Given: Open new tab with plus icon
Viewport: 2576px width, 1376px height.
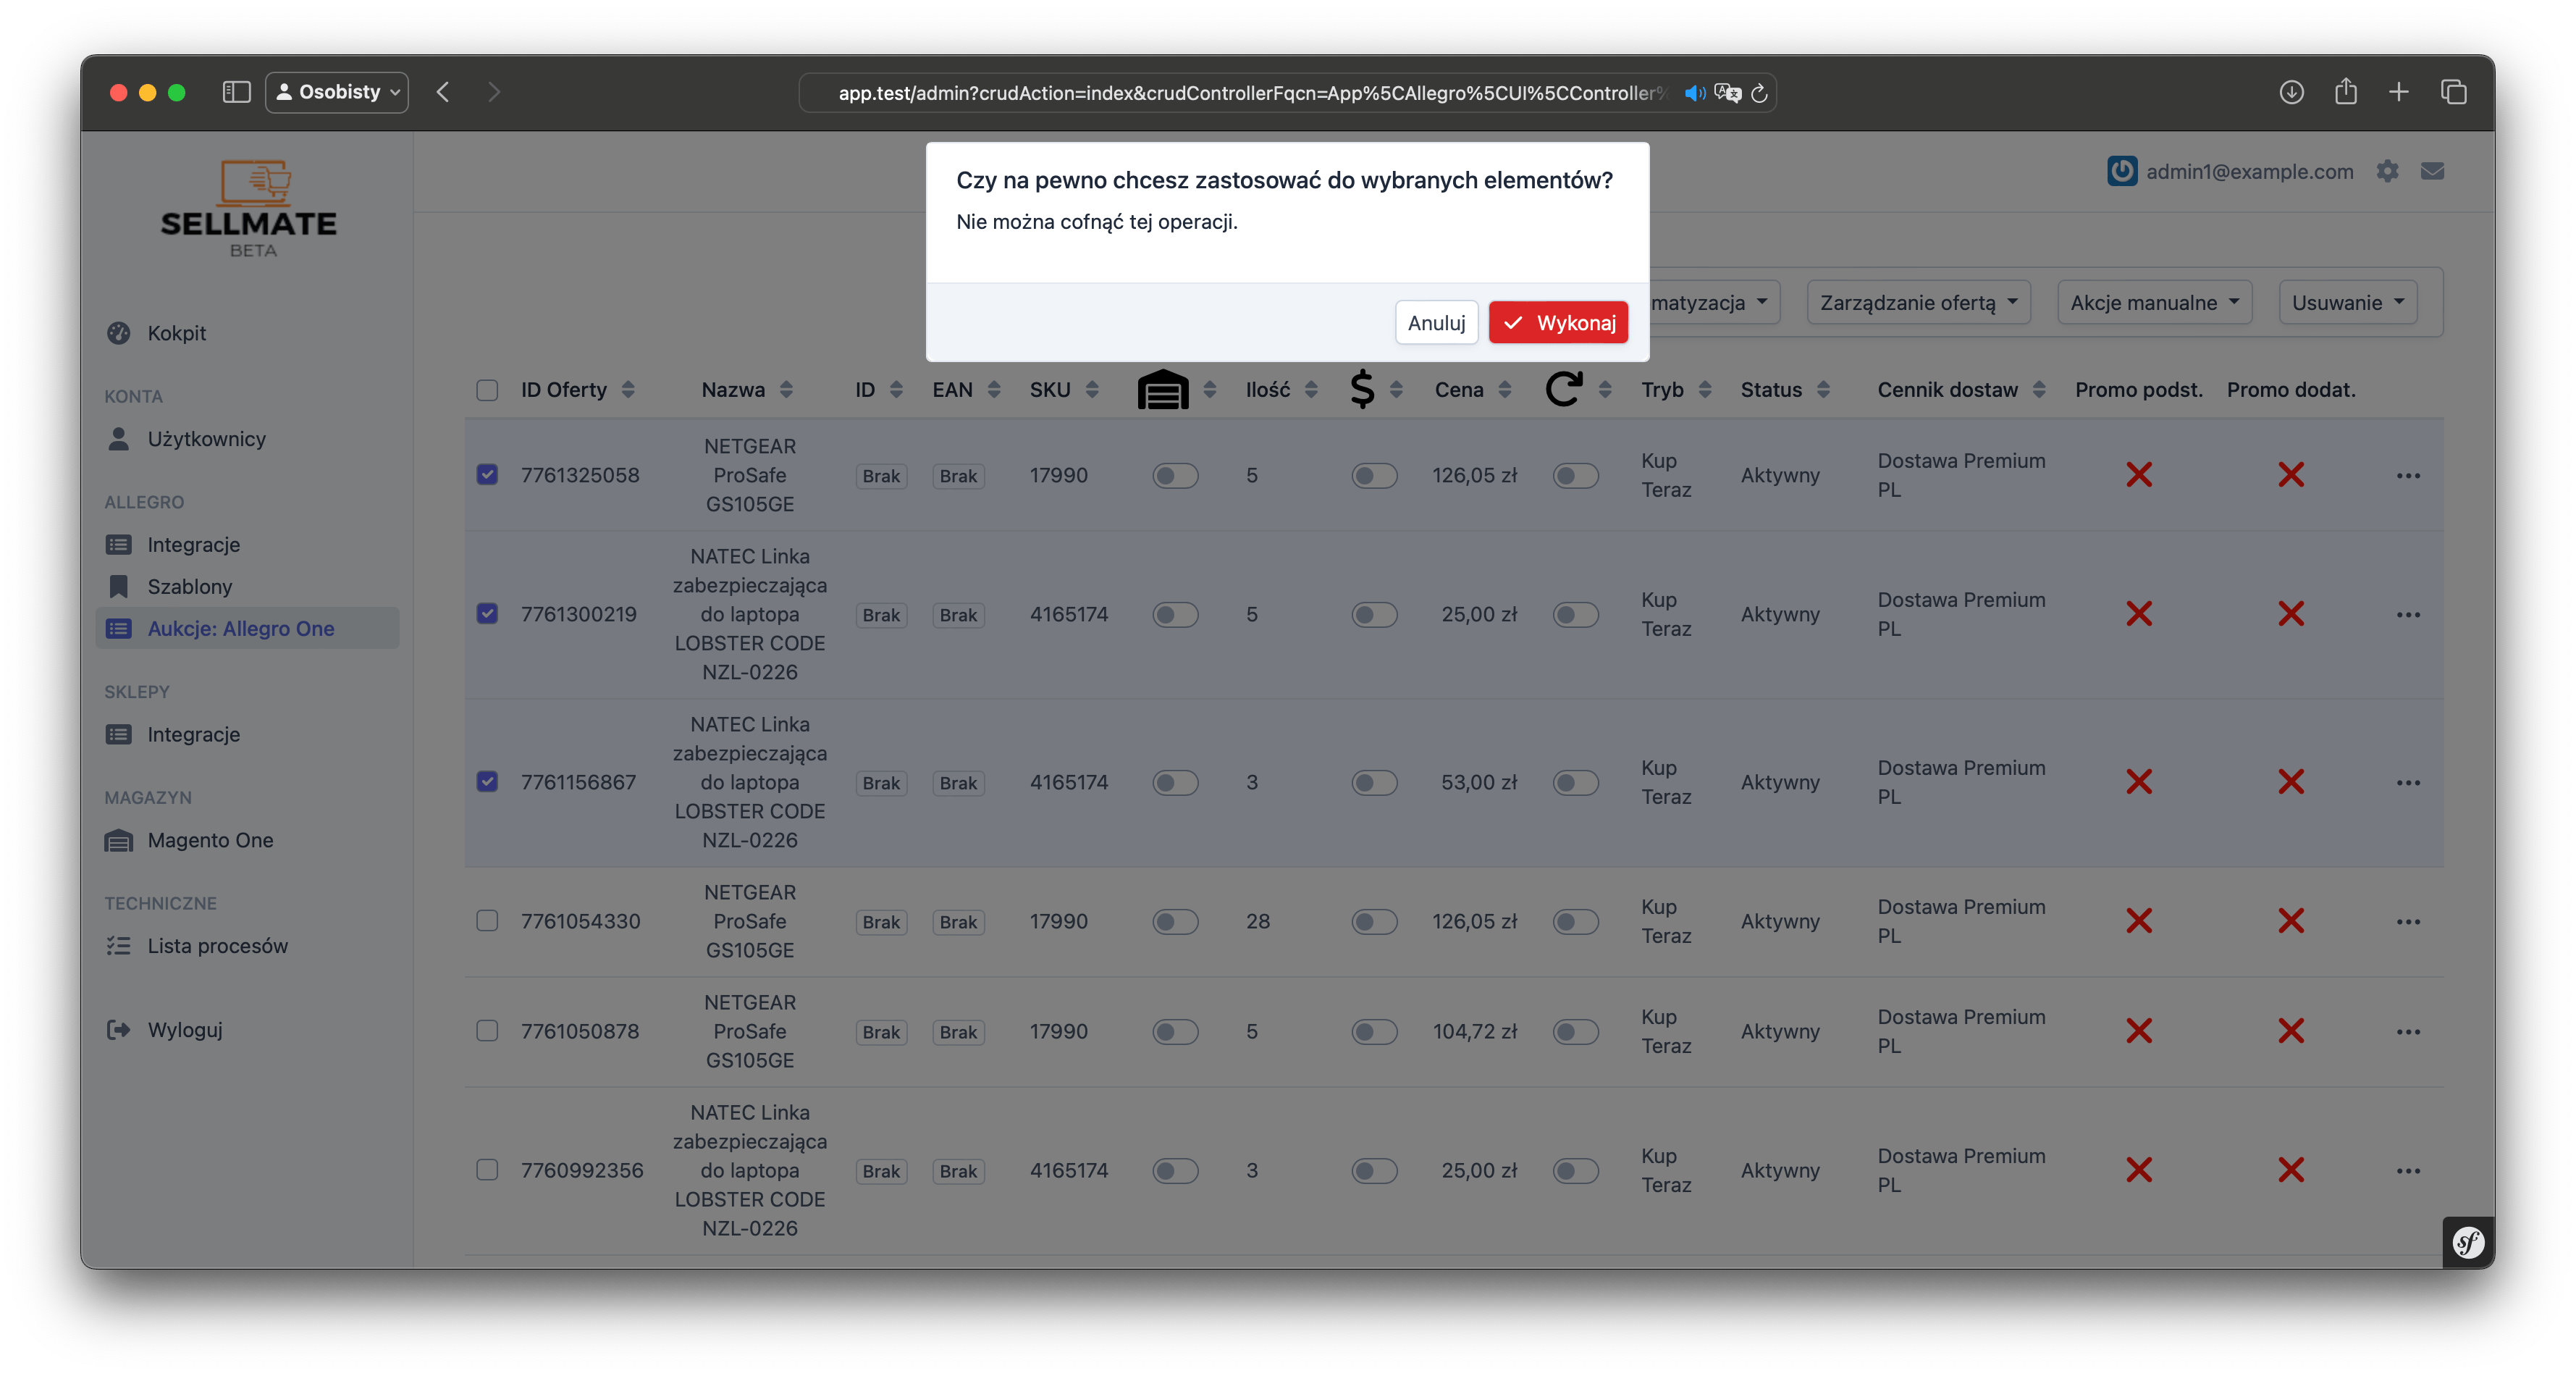Looking at the screenshot, I should [2398, 92].
